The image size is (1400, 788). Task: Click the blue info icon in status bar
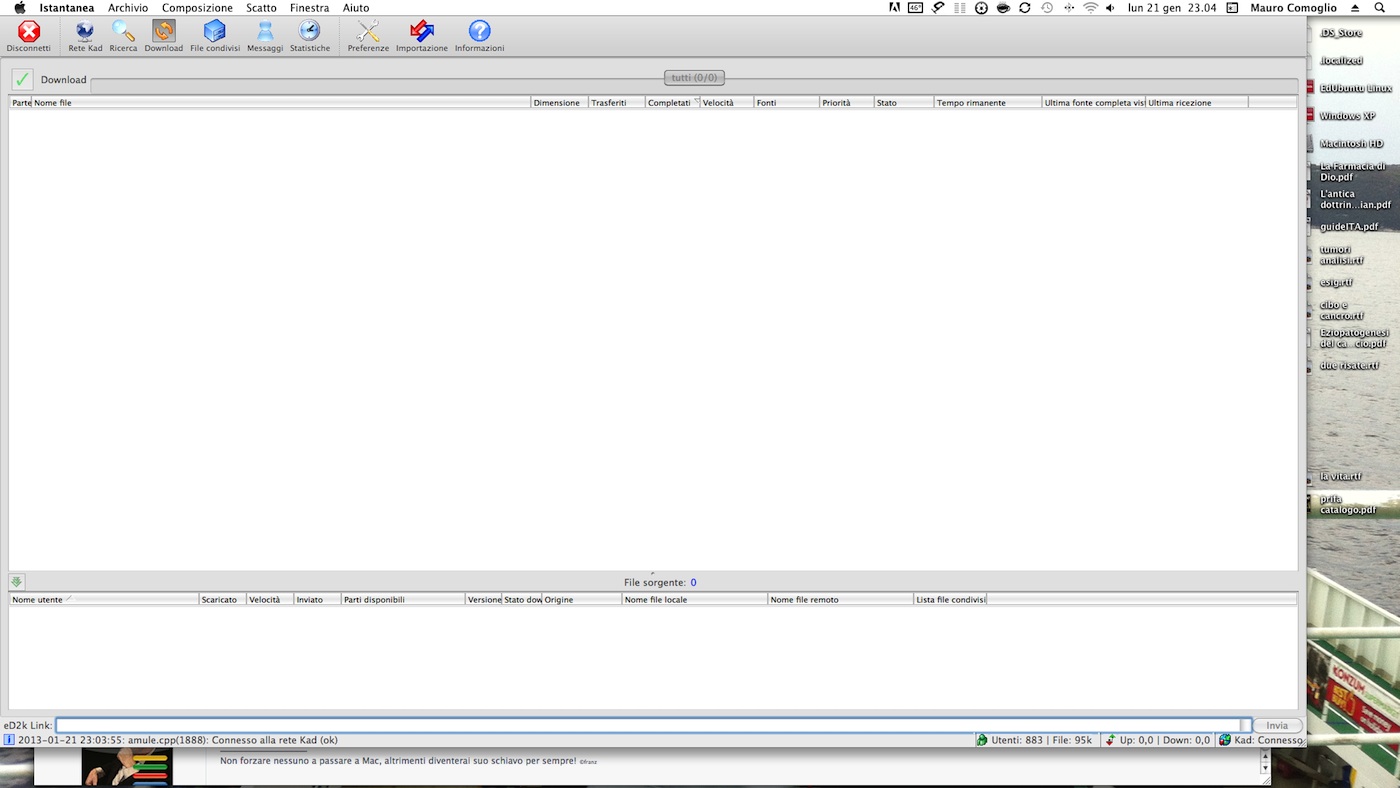pos(9,740)
